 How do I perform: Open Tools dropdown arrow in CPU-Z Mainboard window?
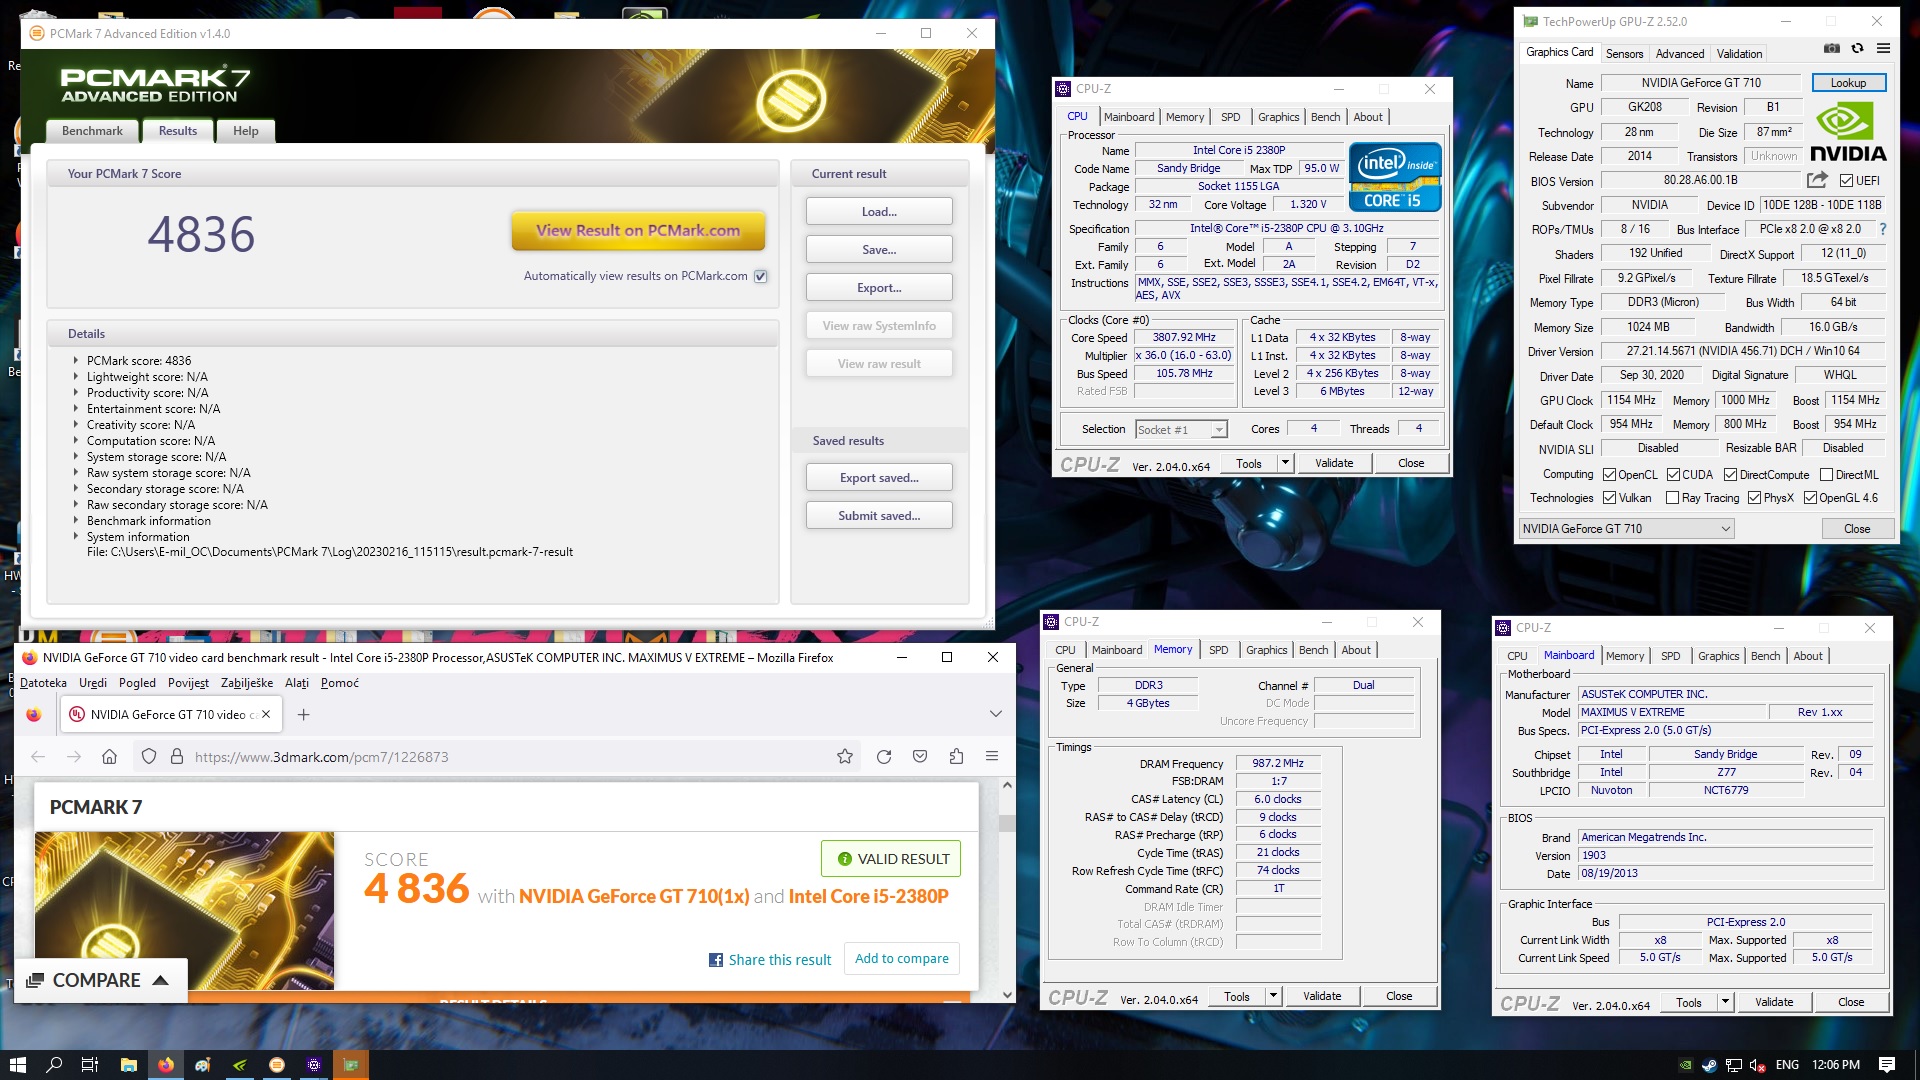click(1726, 1002)
